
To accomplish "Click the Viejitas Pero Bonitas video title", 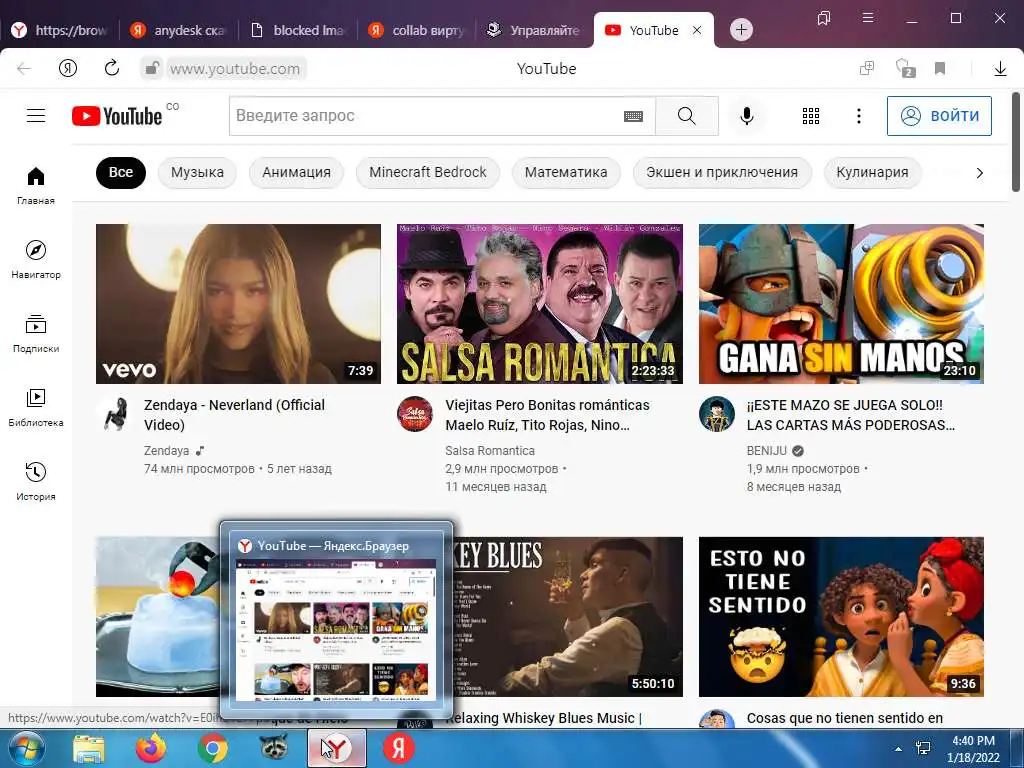I will (547, 415).
